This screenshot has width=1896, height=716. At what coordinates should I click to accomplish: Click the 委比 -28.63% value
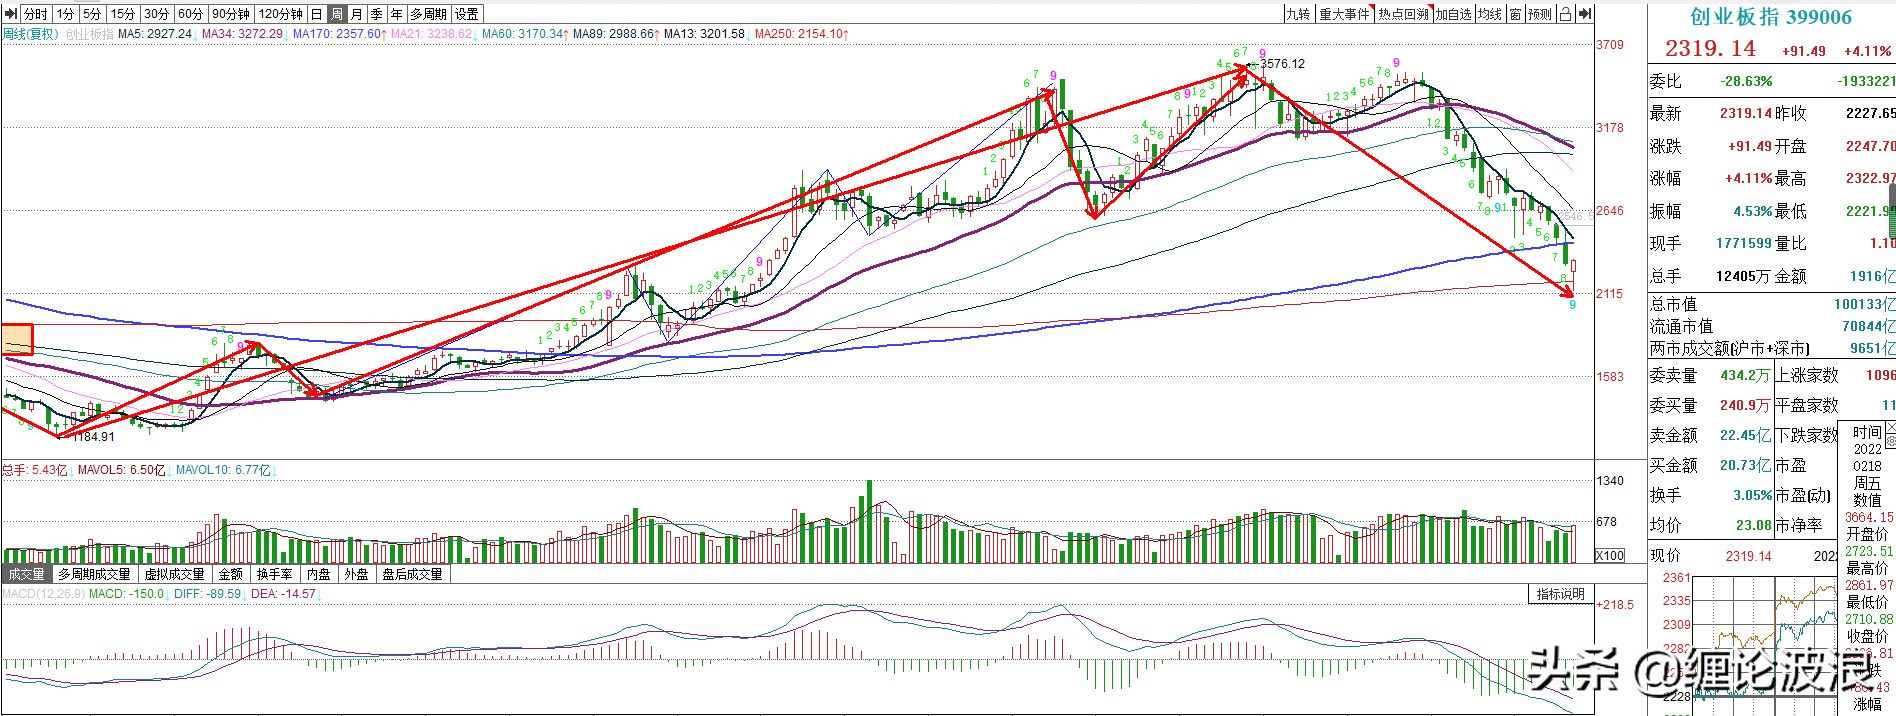(x=1745, y=81)
